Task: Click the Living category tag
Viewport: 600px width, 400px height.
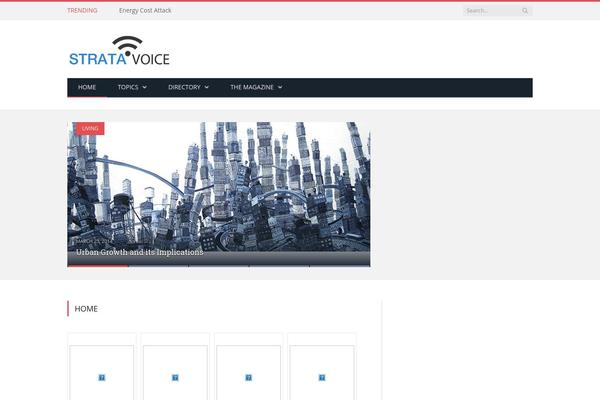Action: point(90,129)
